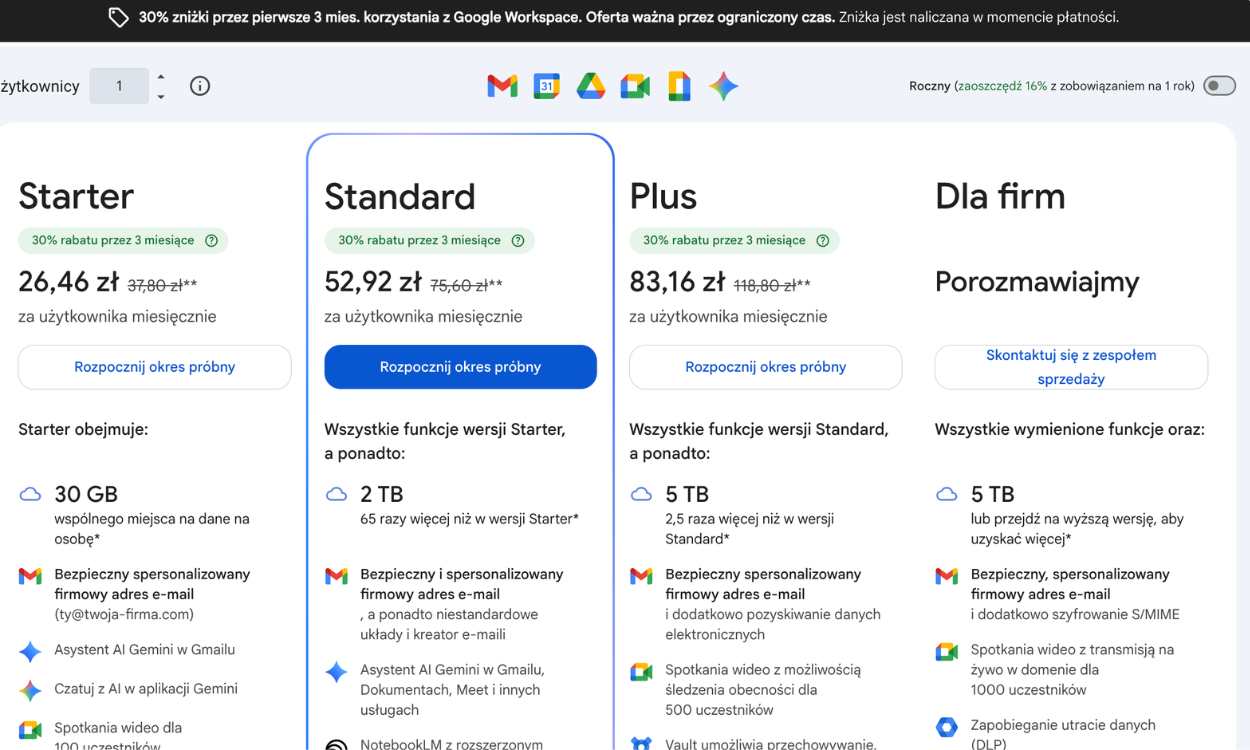Click 'Asystent AI Gemini w Gmailu' in Starter
This screenshot has width=1250, height=750.
[x=145, y=650]
